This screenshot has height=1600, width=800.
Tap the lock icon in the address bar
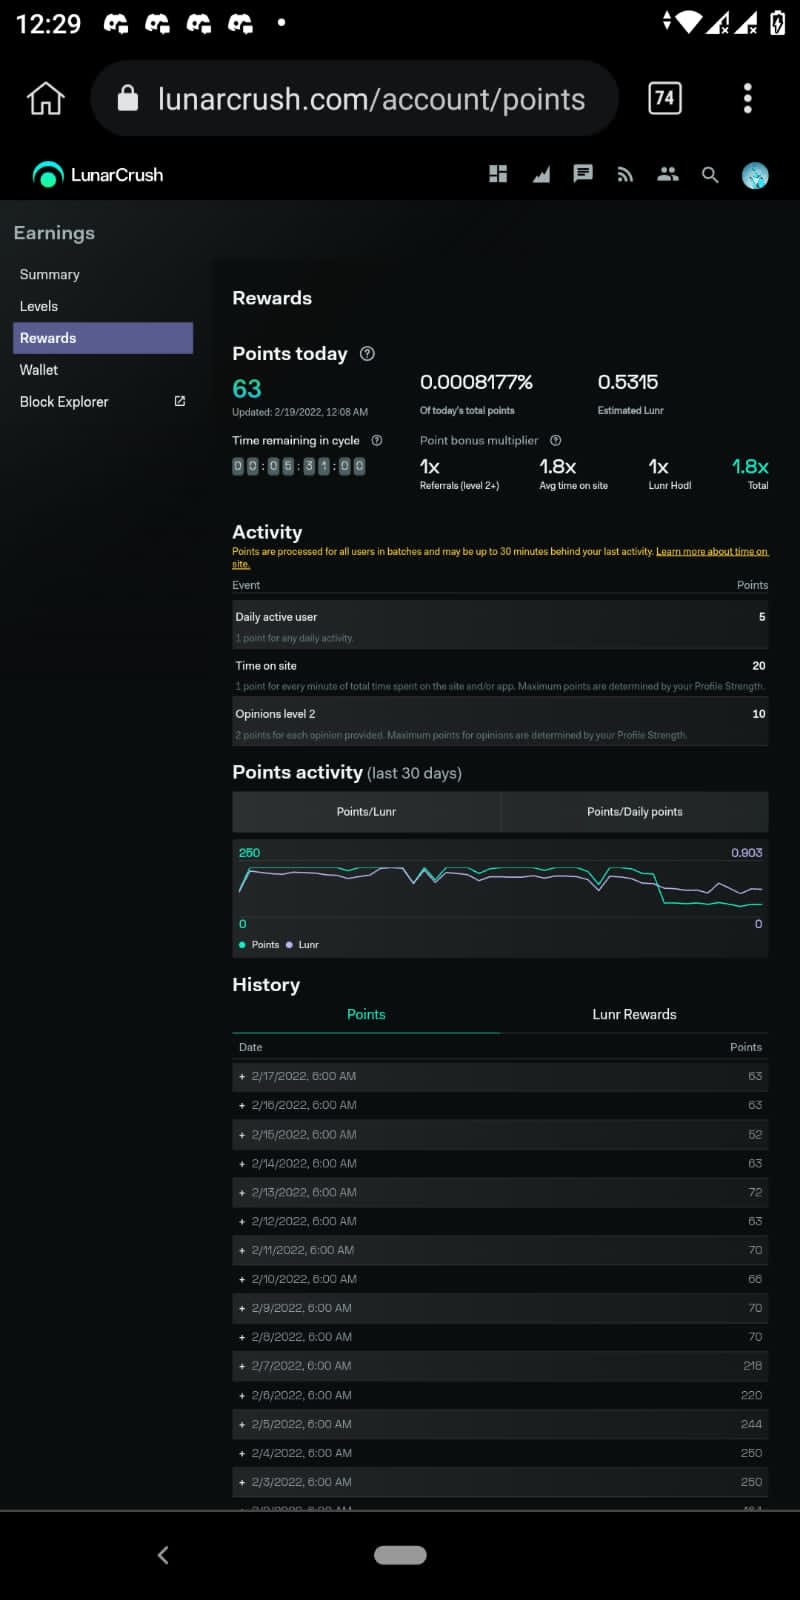point(127,98)
